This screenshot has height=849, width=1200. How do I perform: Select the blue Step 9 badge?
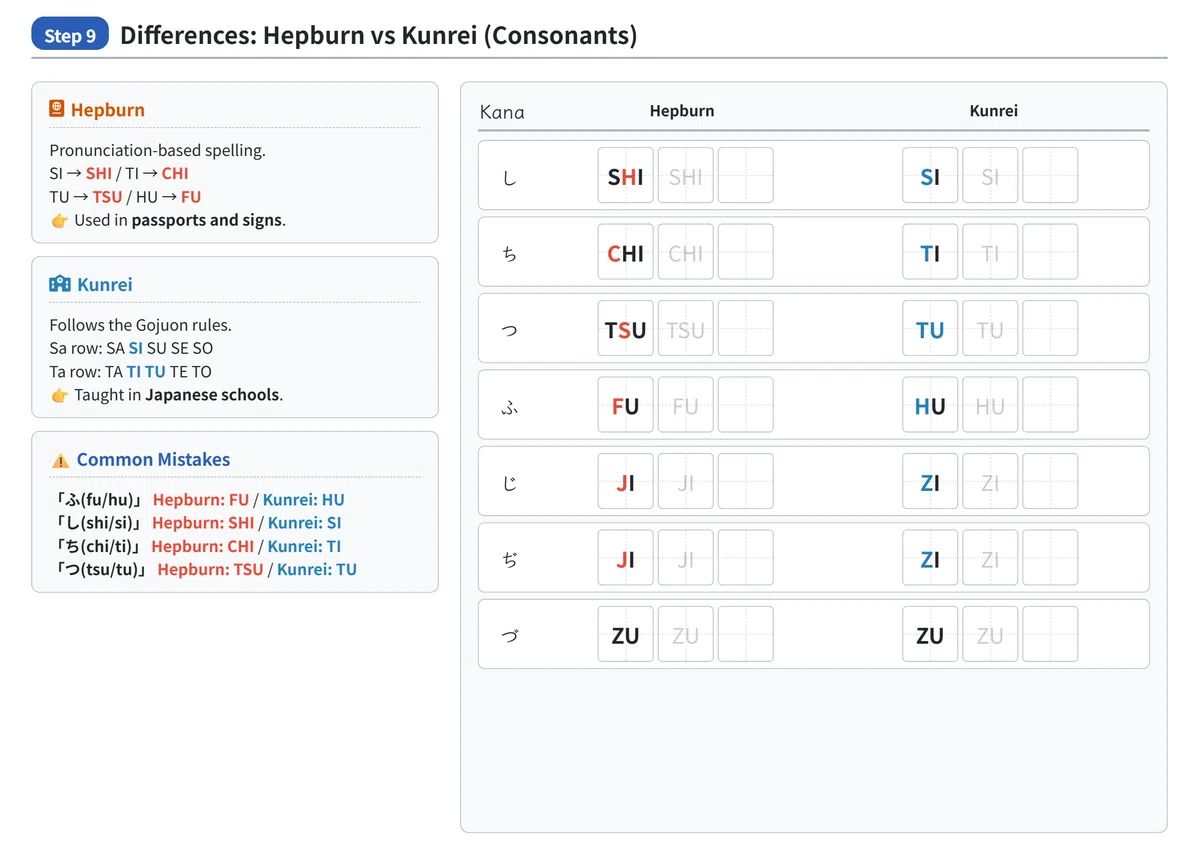pyautogui.click(x=70, y=36)
